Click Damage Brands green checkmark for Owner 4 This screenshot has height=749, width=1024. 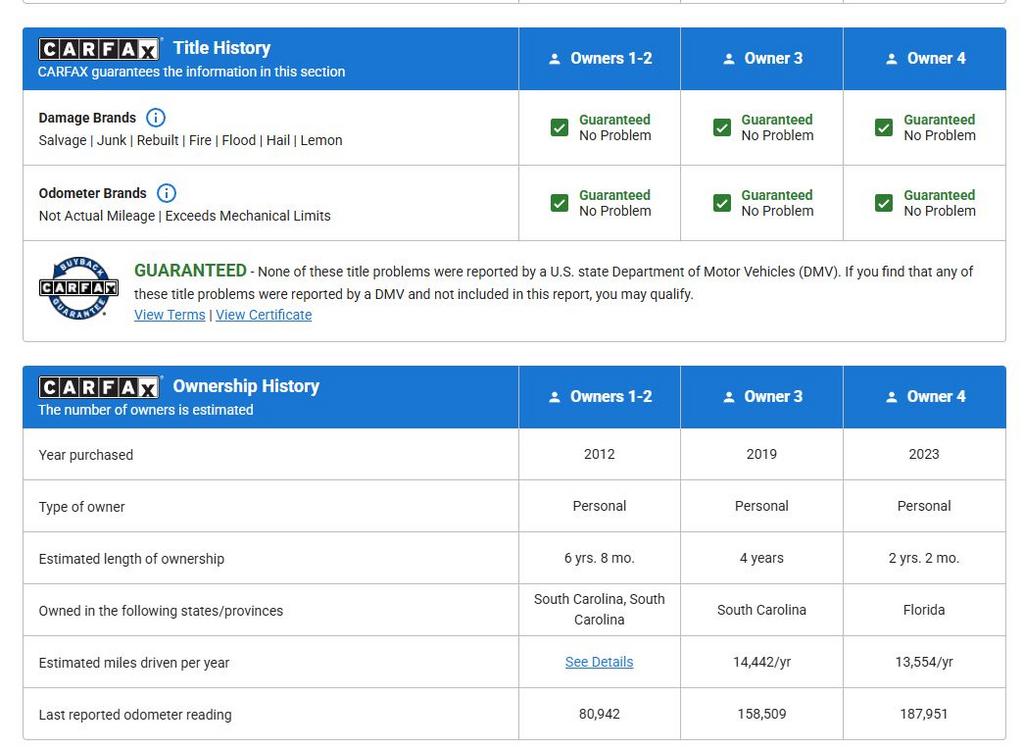coord(884,127)
